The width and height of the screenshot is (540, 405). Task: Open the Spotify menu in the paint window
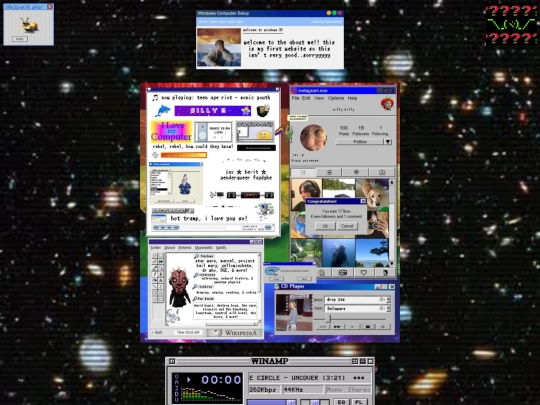tap(221, 248)
